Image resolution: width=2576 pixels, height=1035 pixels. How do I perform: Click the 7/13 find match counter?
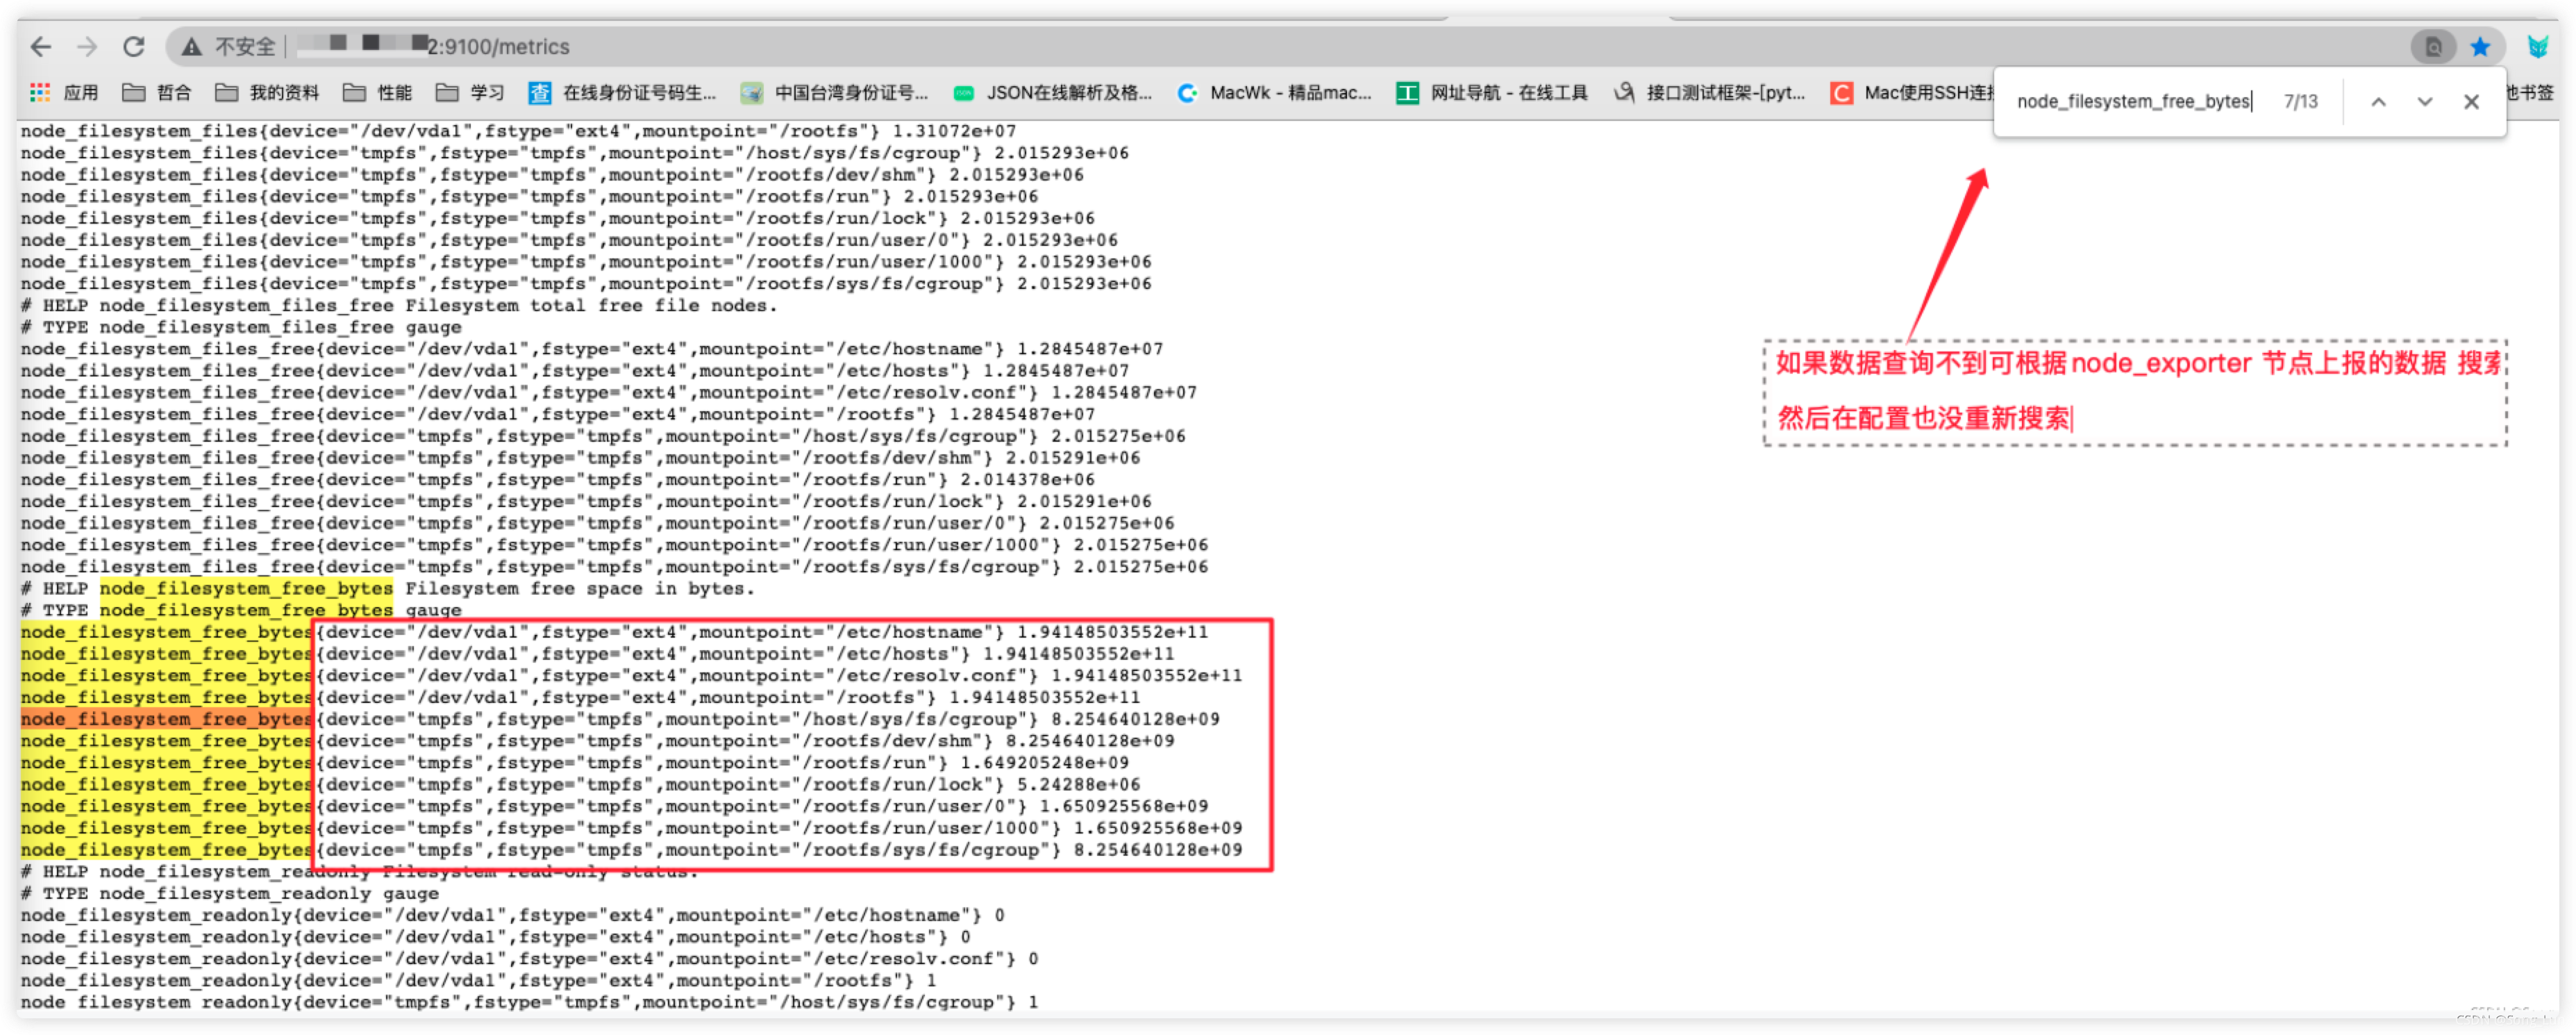[x=2300, y=101]
